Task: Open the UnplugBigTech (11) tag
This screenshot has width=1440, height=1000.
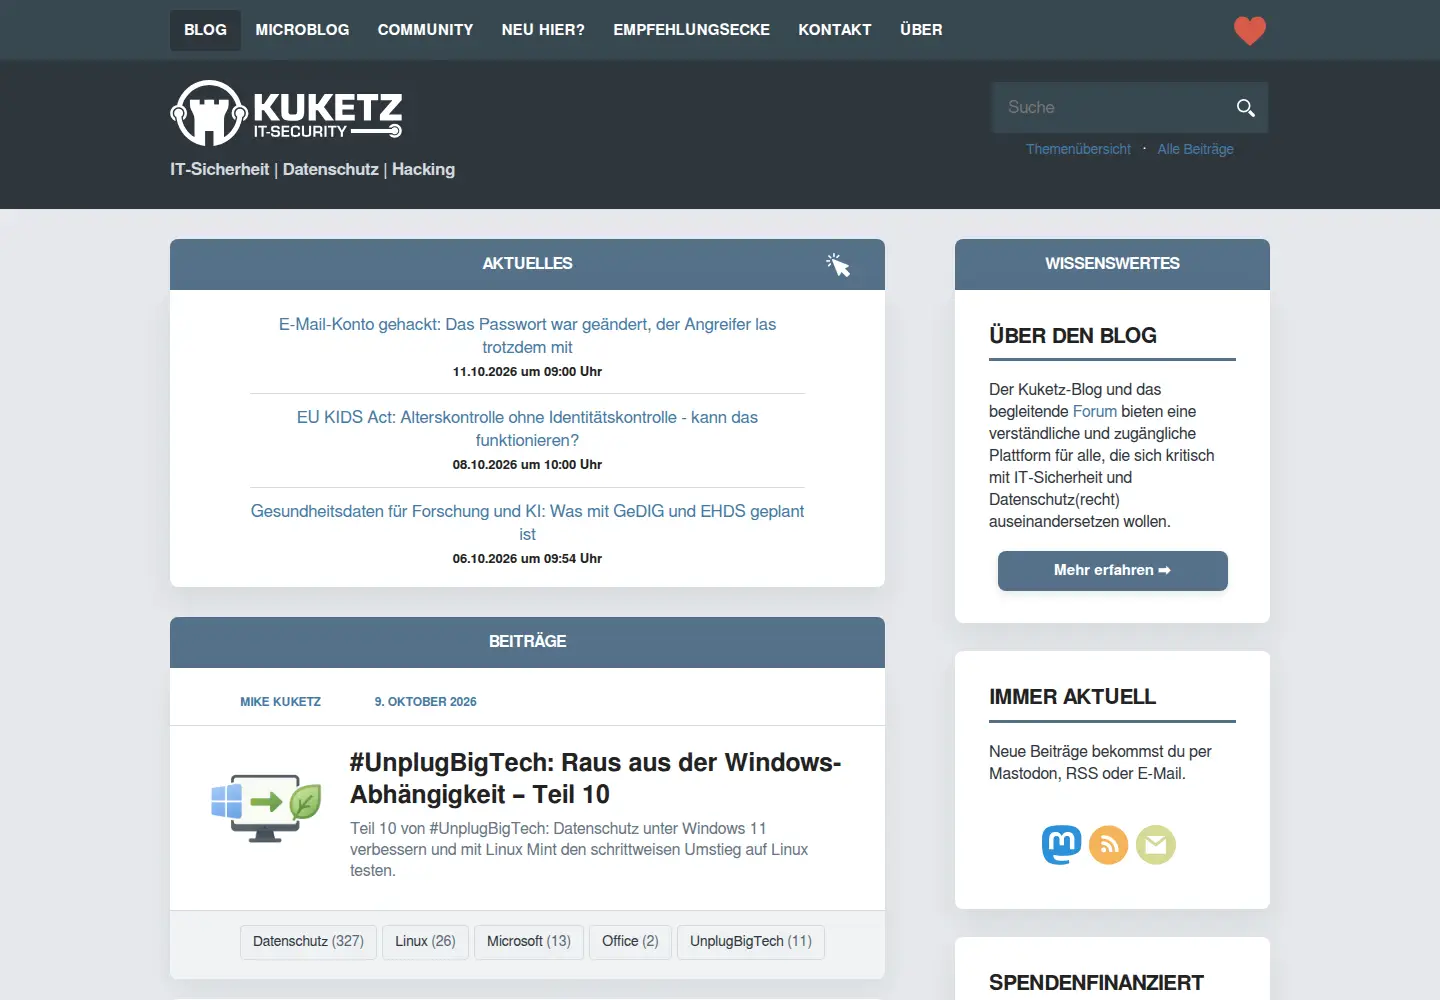Action: [x=750, y=941]
